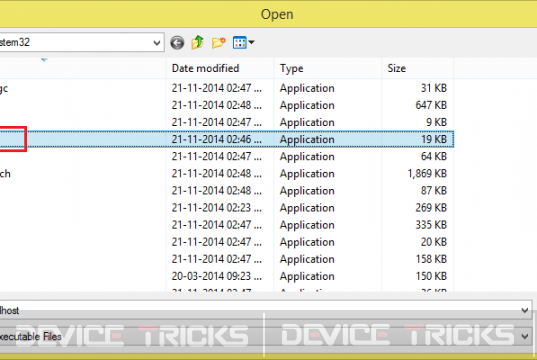Expand the file name history dropdown
Viewport: 537px width, 360px height.
[x=524, y=310]
